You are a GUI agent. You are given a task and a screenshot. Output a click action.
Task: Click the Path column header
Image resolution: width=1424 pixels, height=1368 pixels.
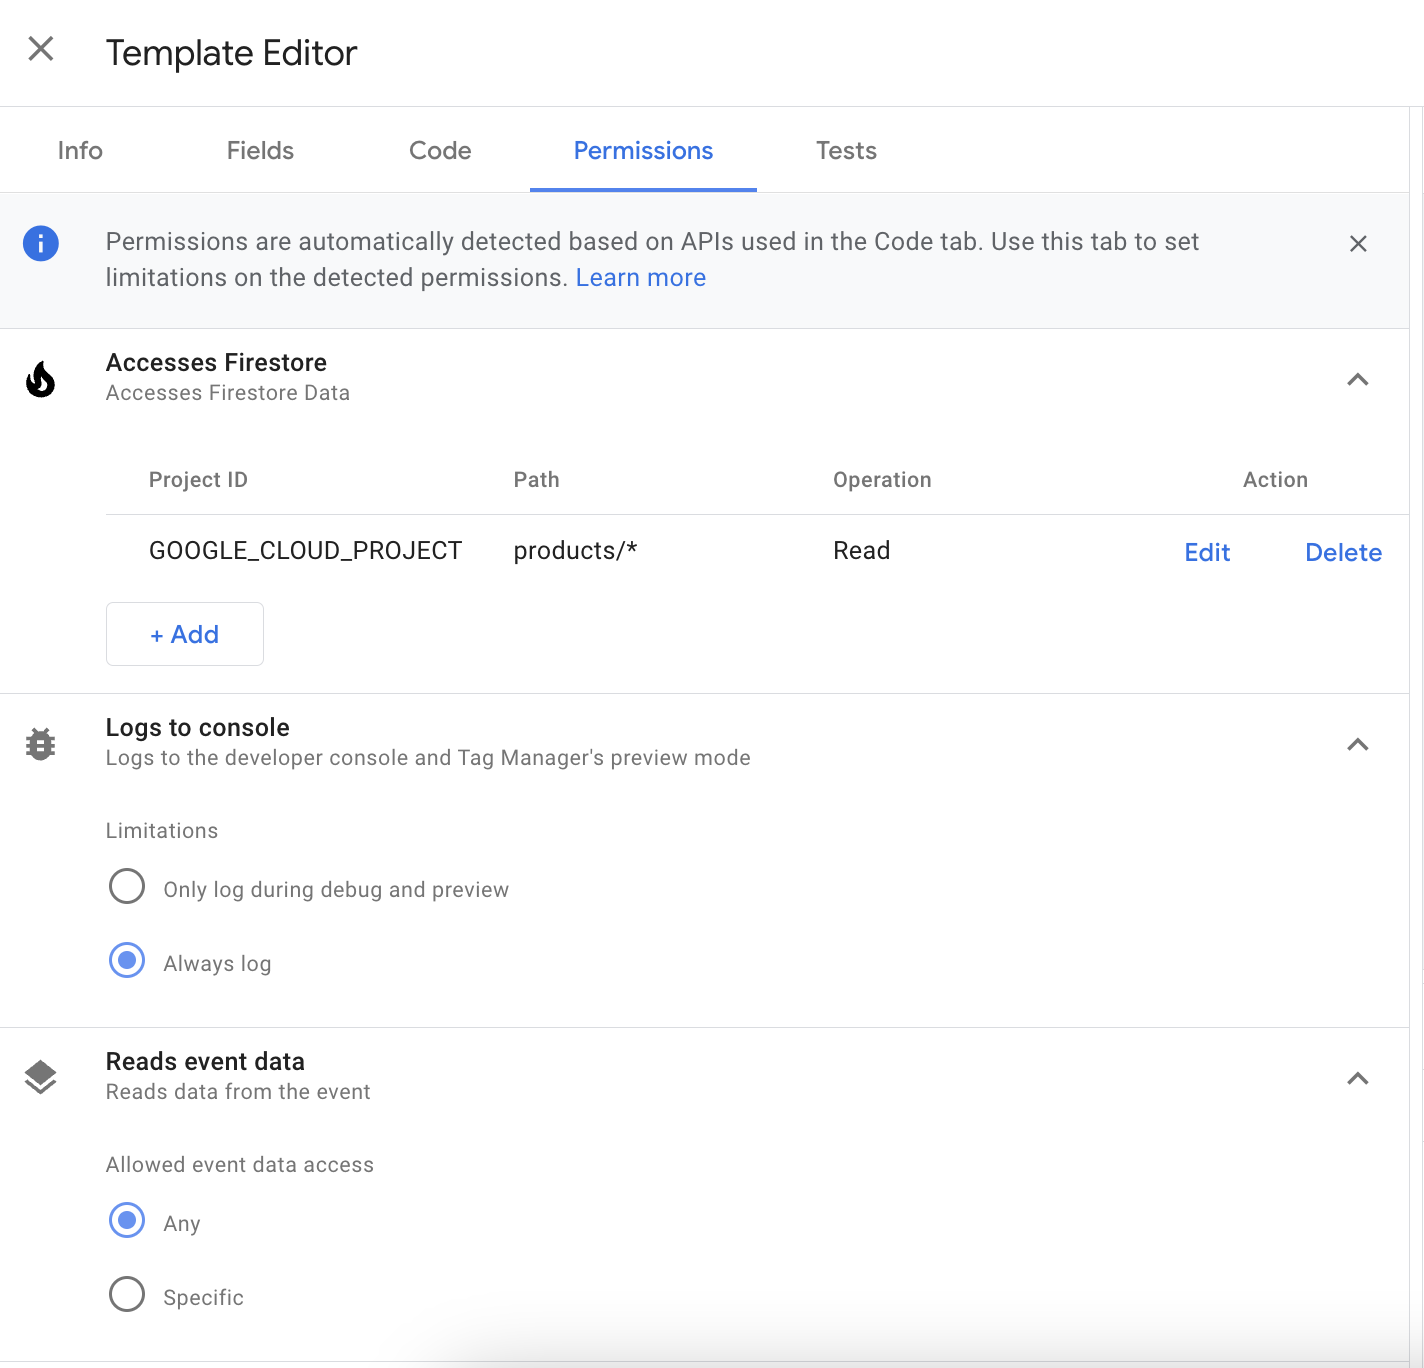536,480
